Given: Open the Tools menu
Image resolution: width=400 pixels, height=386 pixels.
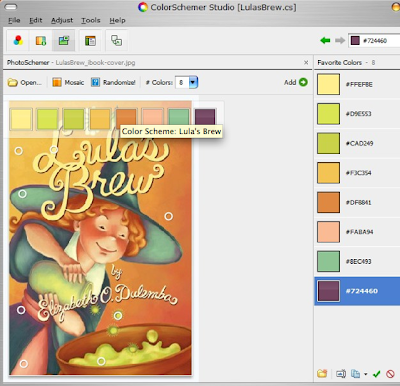Looking at the screenshot, I should coord(91,20).
